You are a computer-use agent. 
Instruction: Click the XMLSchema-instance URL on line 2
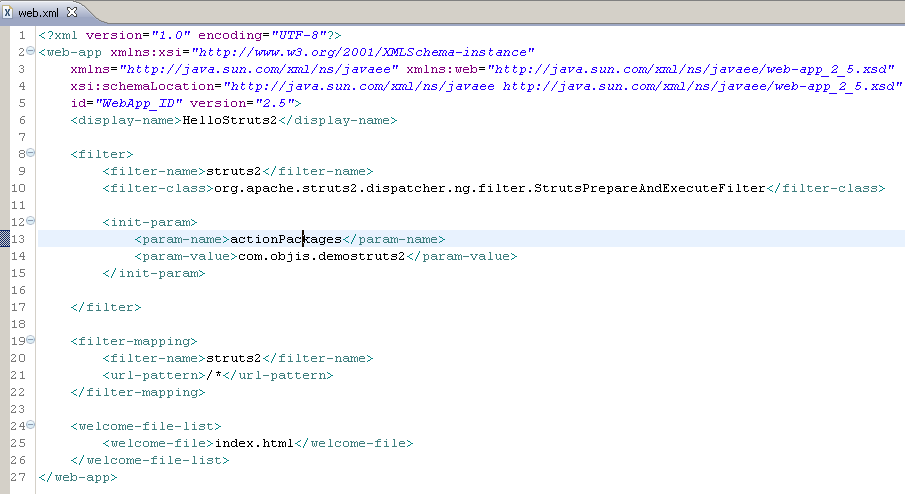(x=364, y=52)
